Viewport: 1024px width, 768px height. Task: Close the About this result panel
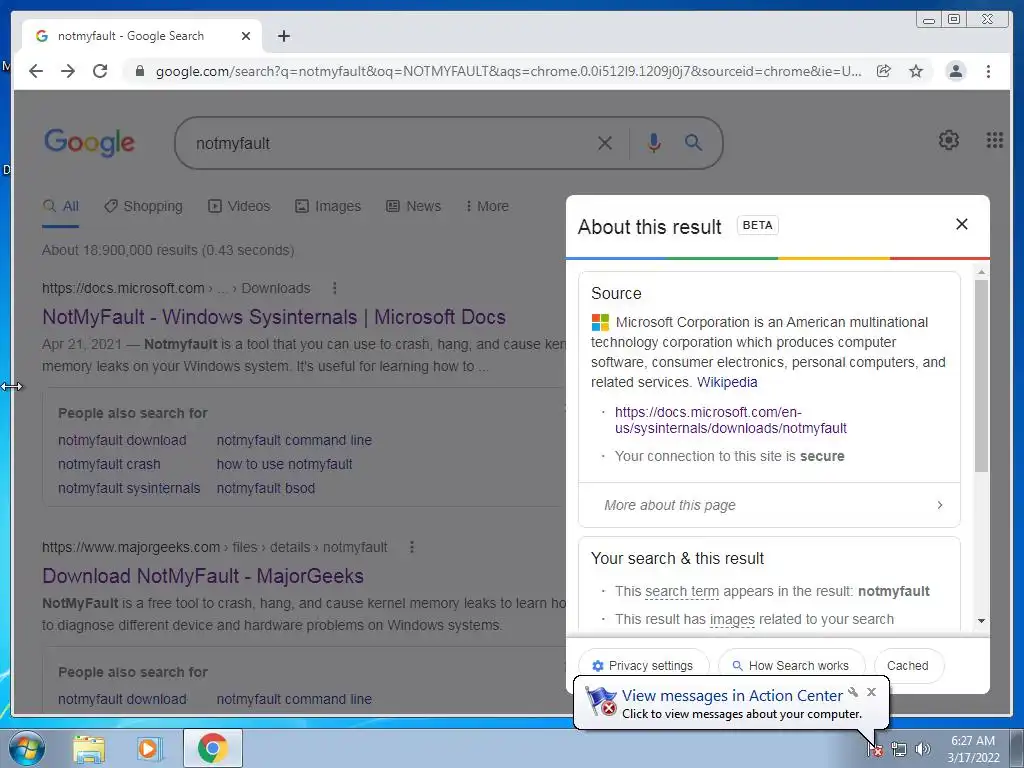click(961, 225)
